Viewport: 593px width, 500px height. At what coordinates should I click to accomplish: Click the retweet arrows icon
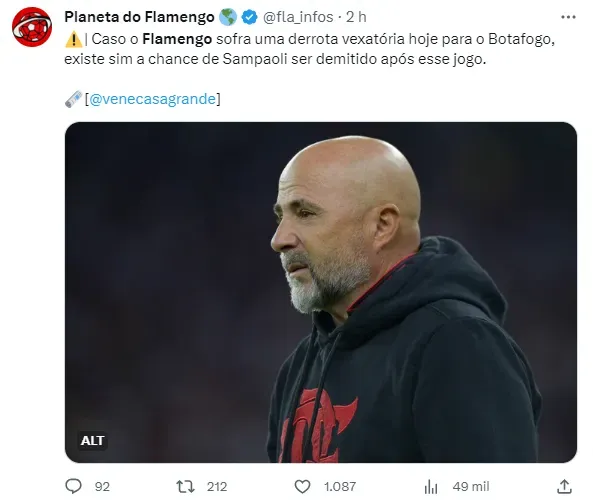tap(185, 486)
